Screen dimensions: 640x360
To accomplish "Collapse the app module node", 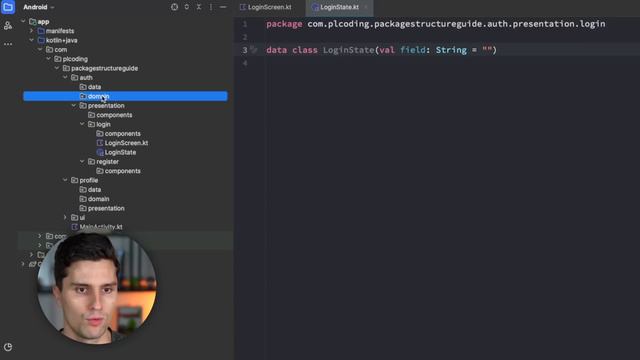I will pos(23,21).
